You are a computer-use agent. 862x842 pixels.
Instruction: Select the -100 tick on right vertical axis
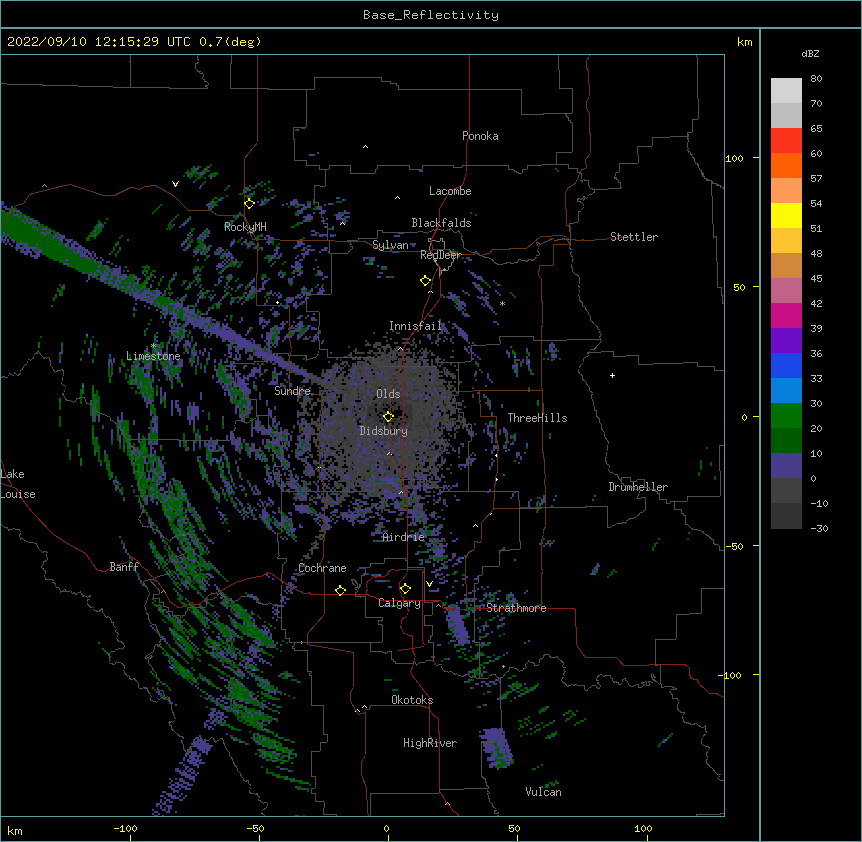coord(731,675)
